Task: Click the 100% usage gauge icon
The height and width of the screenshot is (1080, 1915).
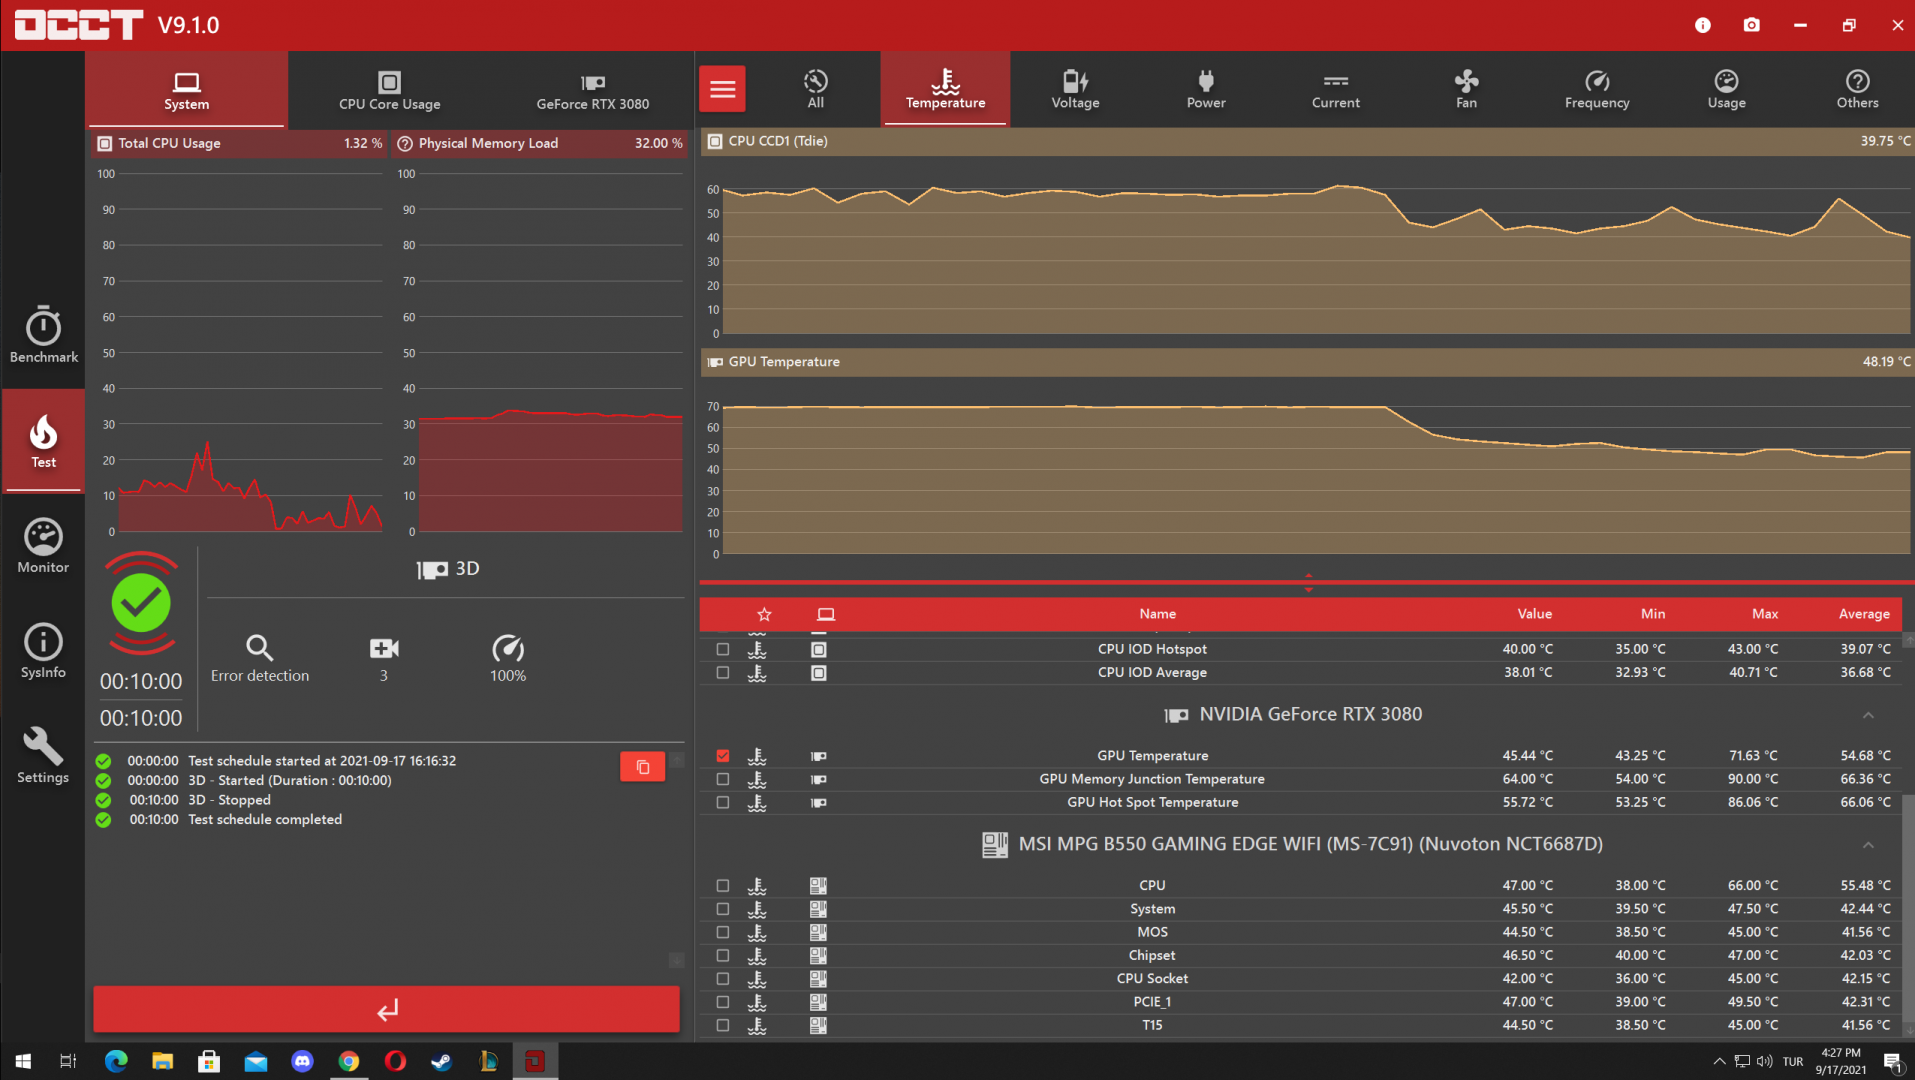Action: [508, 648]
